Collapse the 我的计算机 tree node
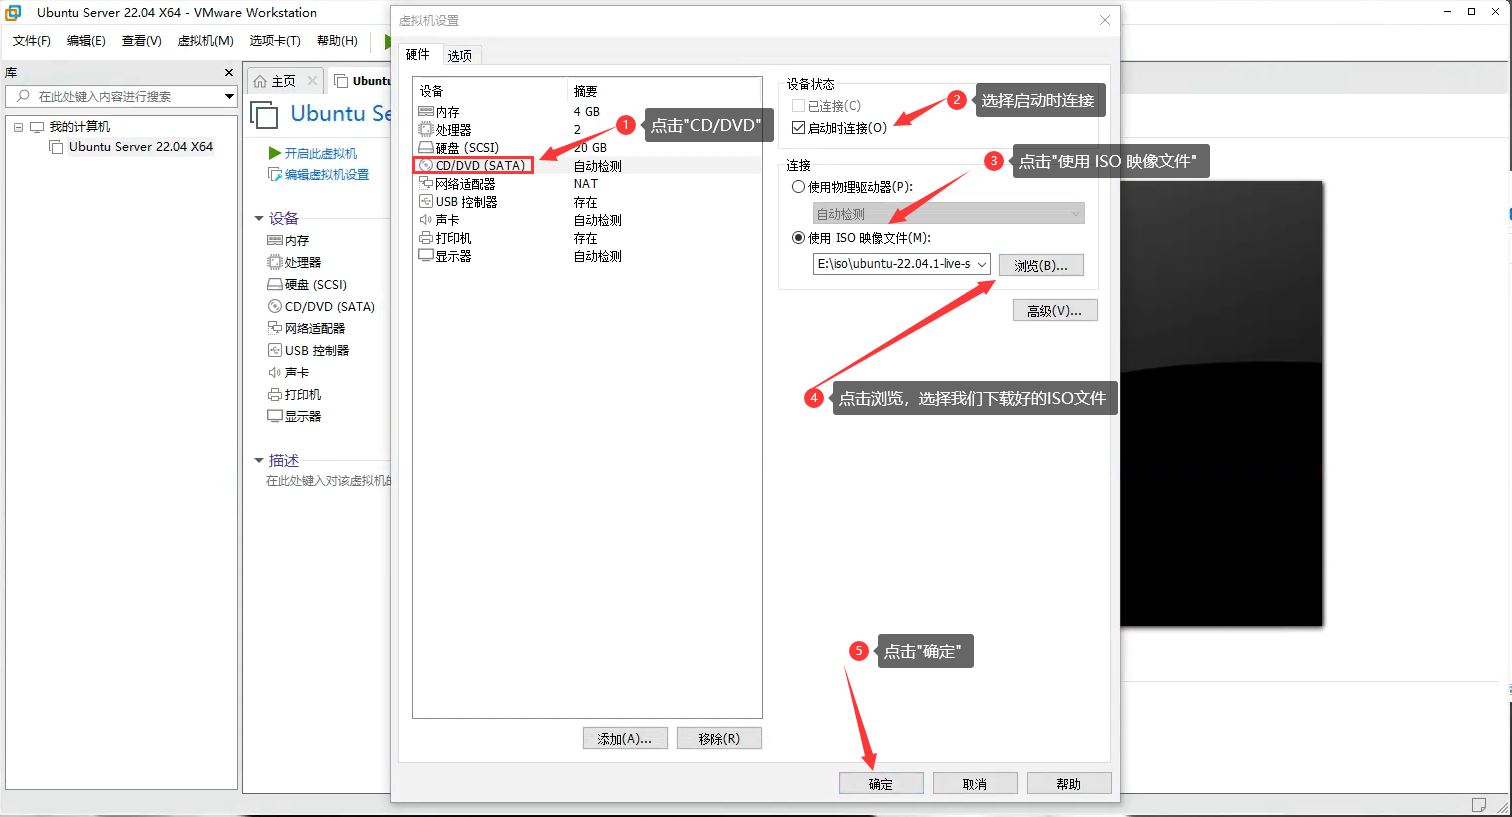 18,127
